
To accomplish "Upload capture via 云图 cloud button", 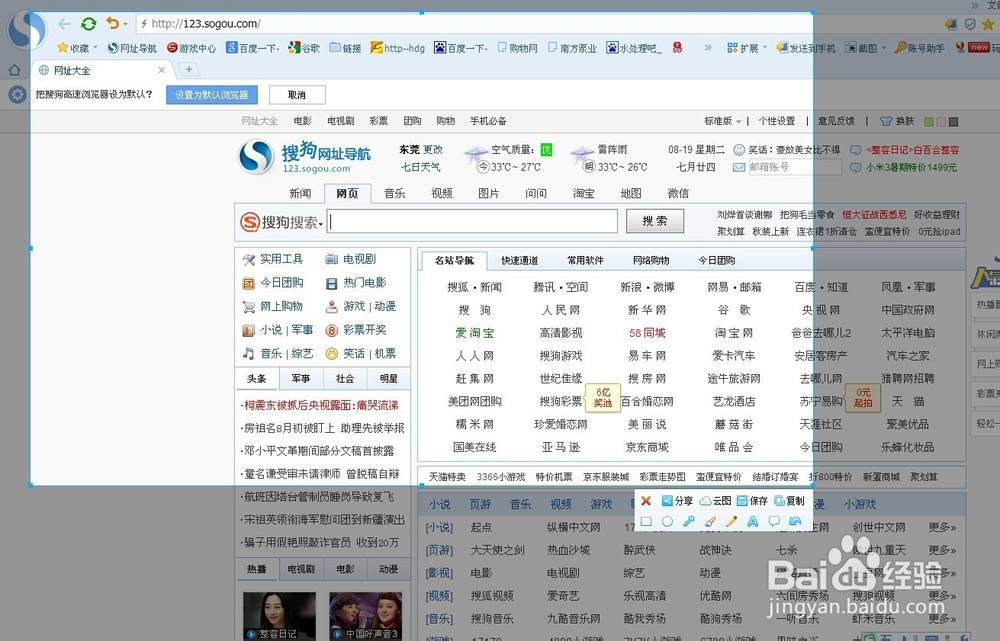I will (716, 501).
